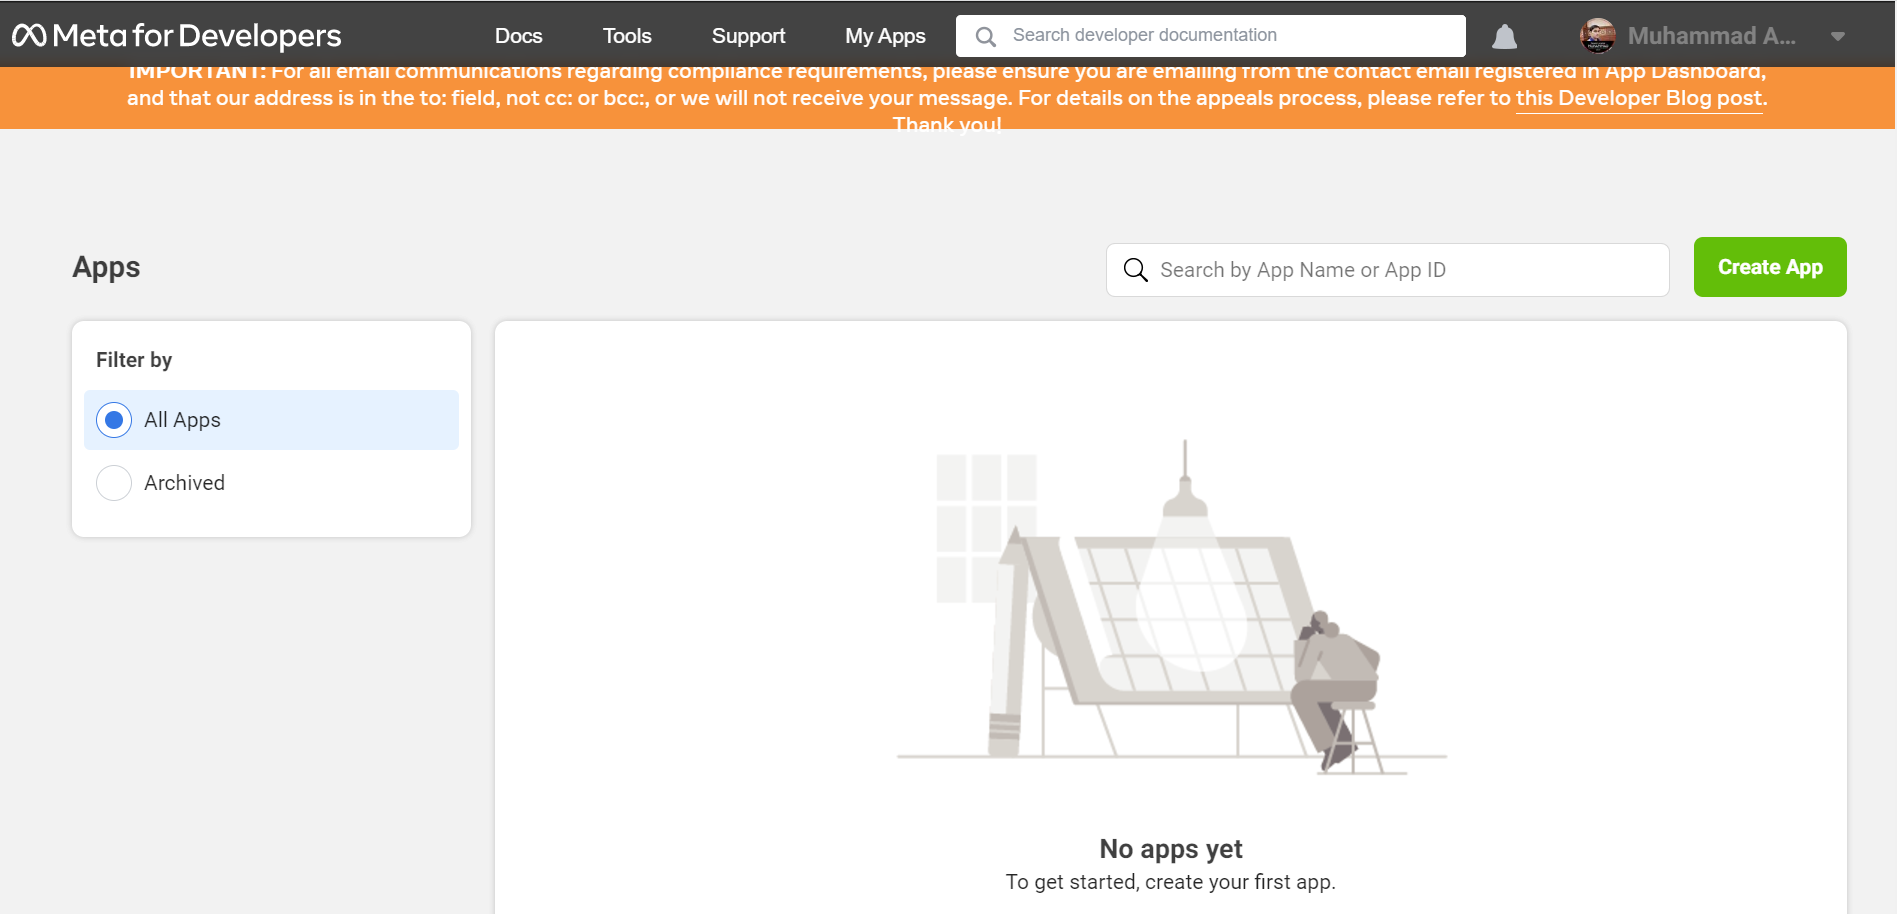Open the Support menu
Image resolution: width=1897 pixels, height=914 pixels.
(748, 36)
